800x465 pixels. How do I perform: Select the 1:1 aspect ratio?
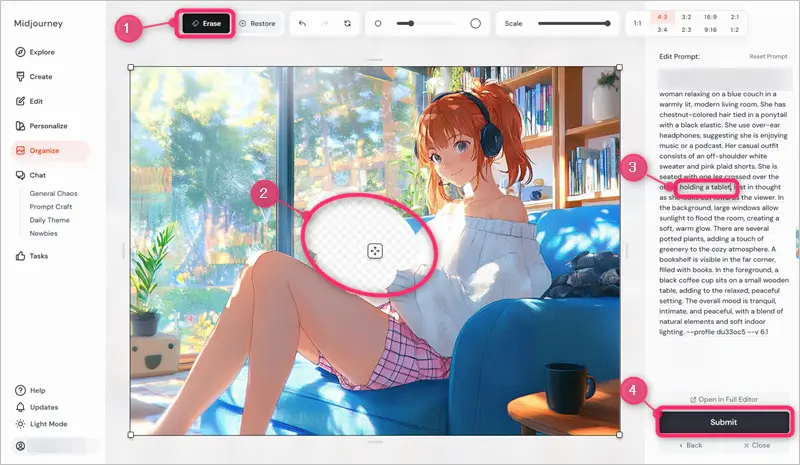tap(638, 22)
